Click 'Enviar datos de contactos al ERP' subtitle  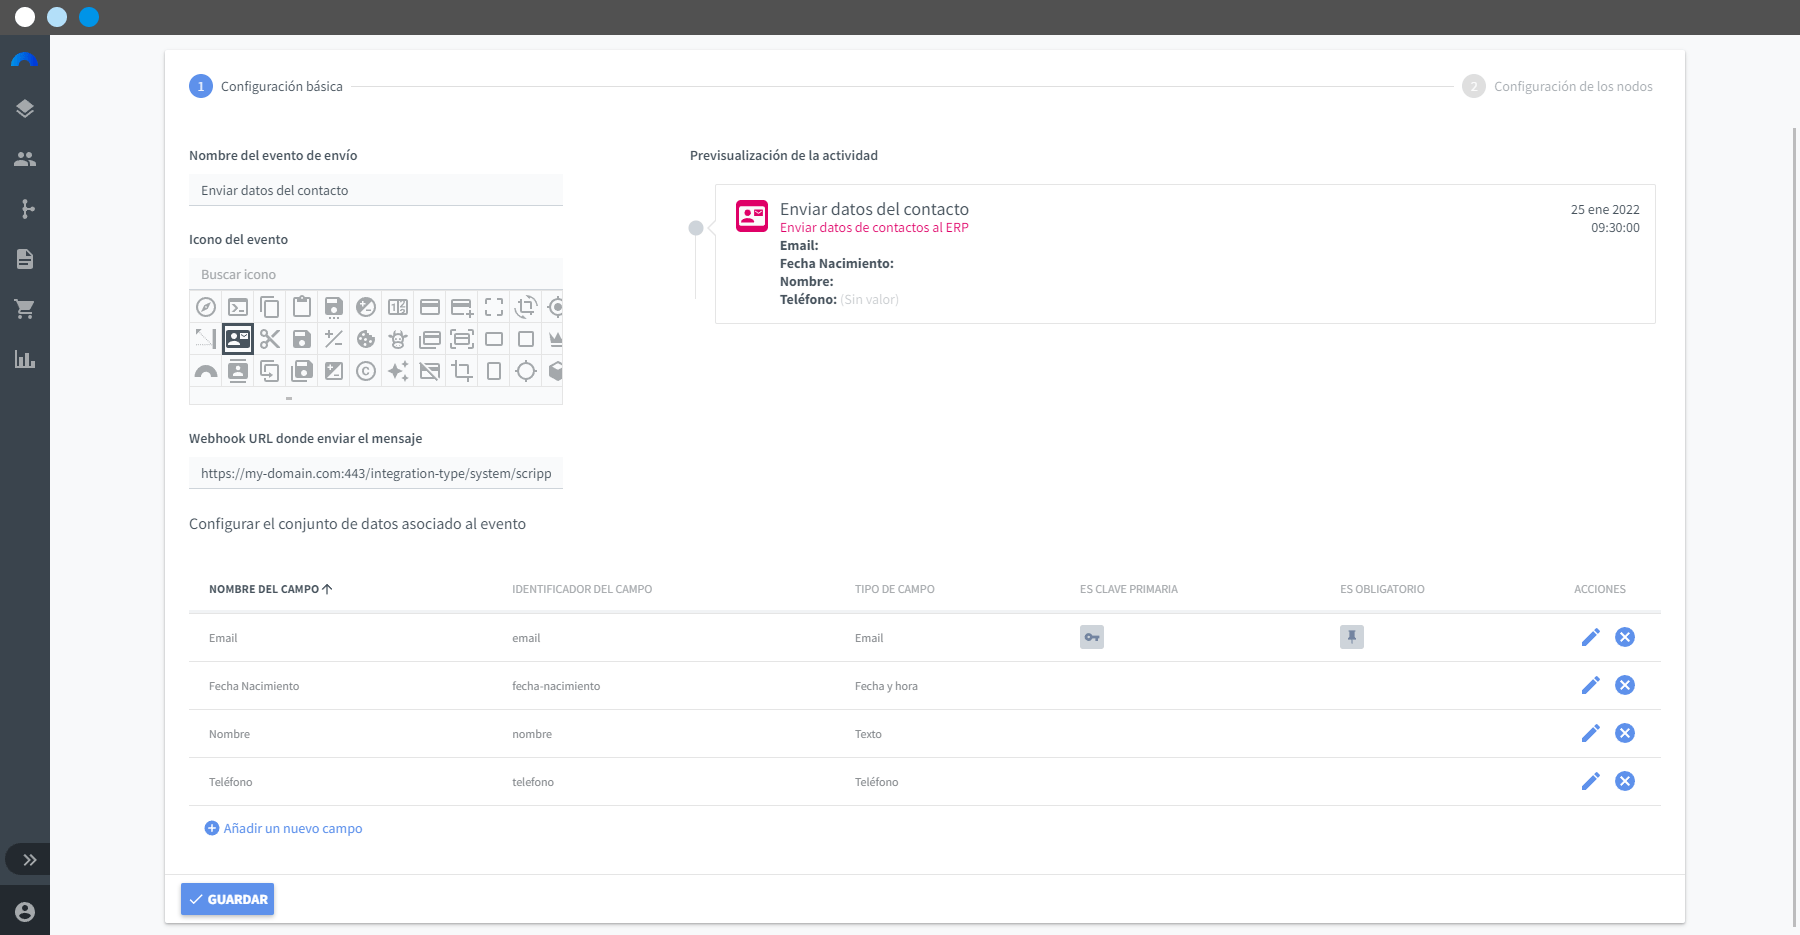pos(874,228)
